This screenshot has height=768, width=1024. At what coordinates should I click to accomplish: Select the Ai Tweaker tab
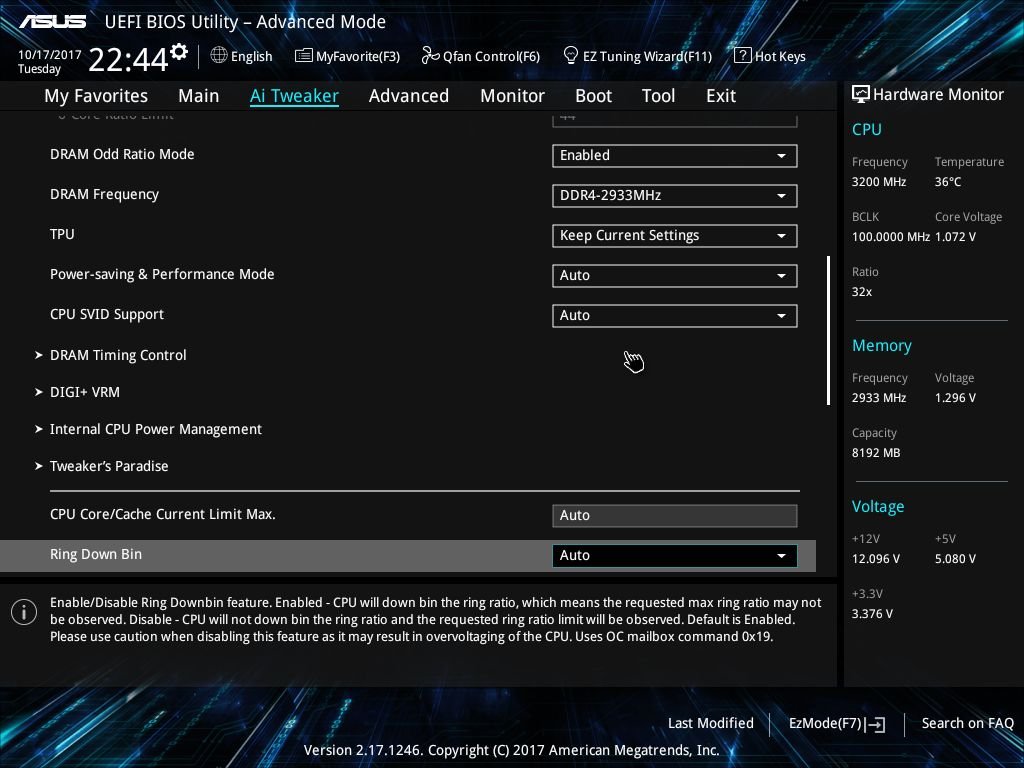point(294,96)
